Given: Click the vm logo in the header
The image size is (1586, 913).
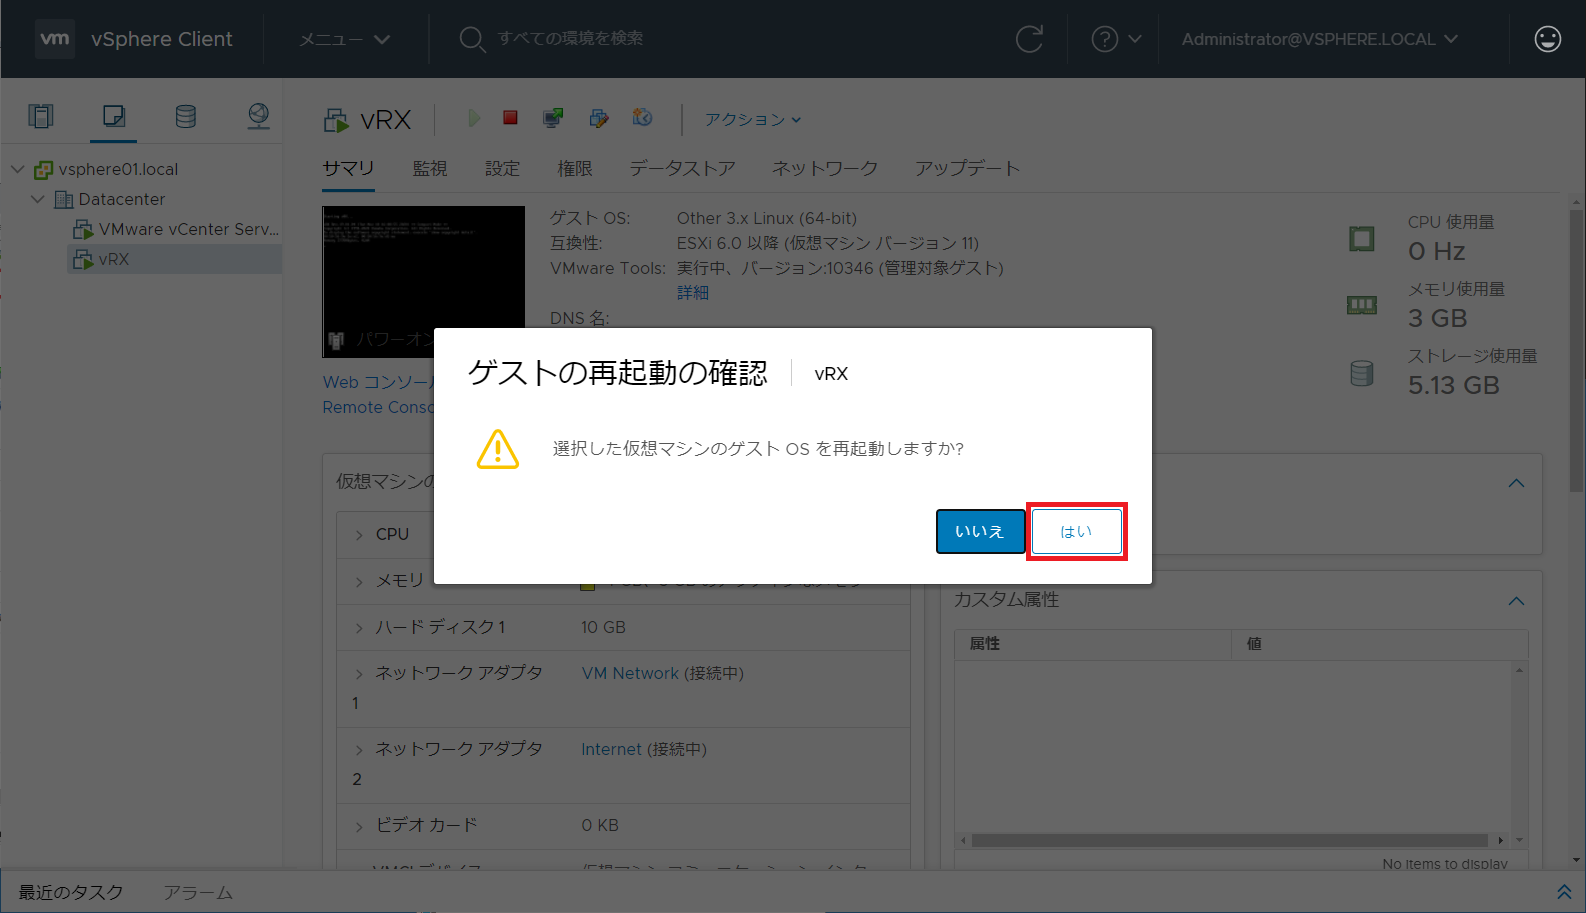Looking at the screenshot, I should (55, 39).
